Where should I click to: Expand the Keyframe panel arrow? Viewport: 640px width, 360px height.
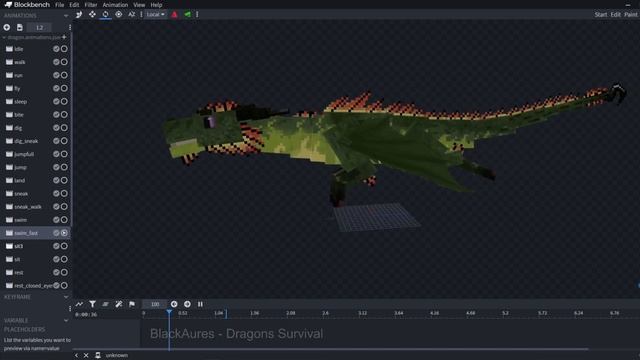point(66,297)
